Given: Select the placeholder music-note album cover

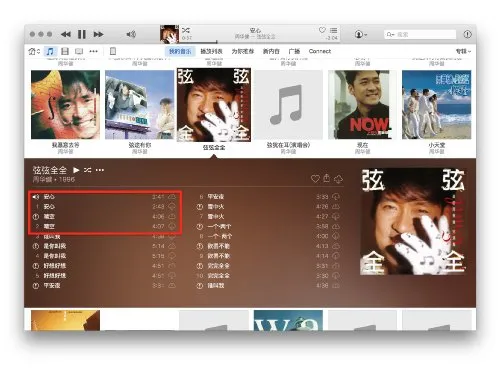Looking at the screenshot, I should (x=288, y=104).
